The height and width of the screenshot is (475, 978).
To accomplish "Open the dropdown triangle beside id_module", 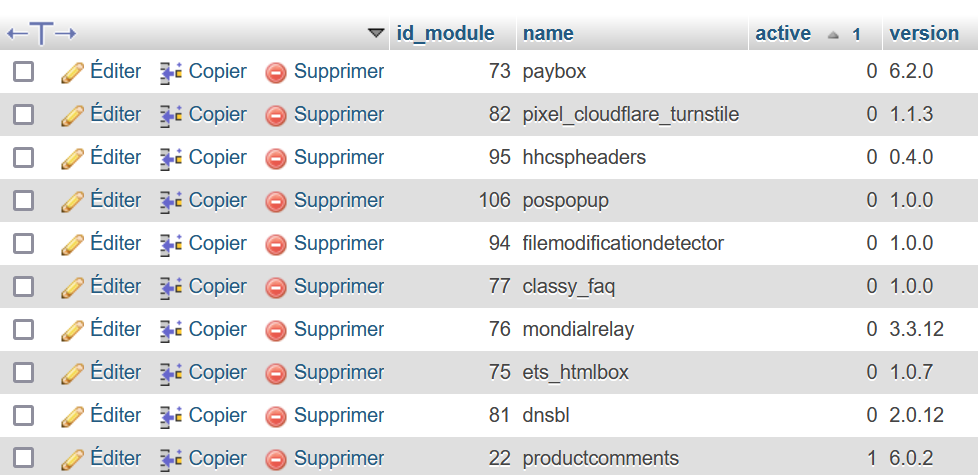I will click(376, 32).
